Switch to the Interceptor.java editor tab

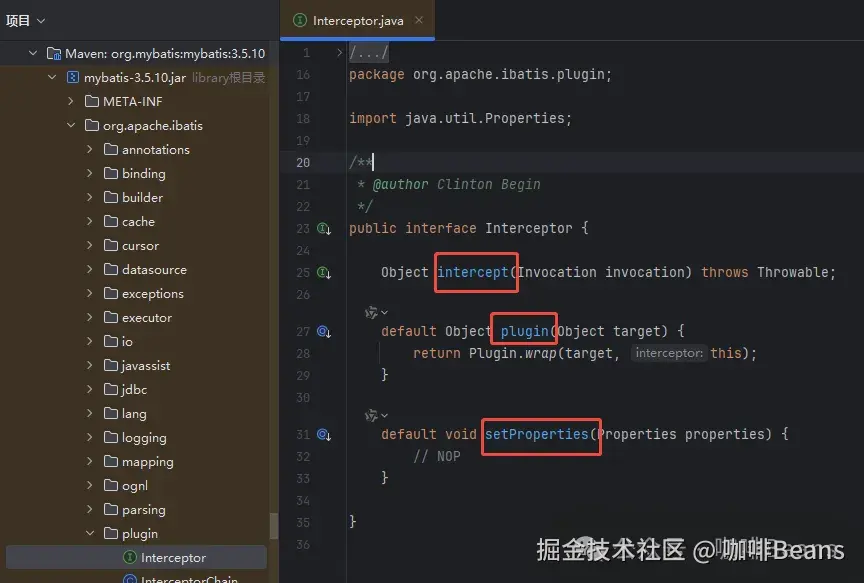[x=357, y=19]
